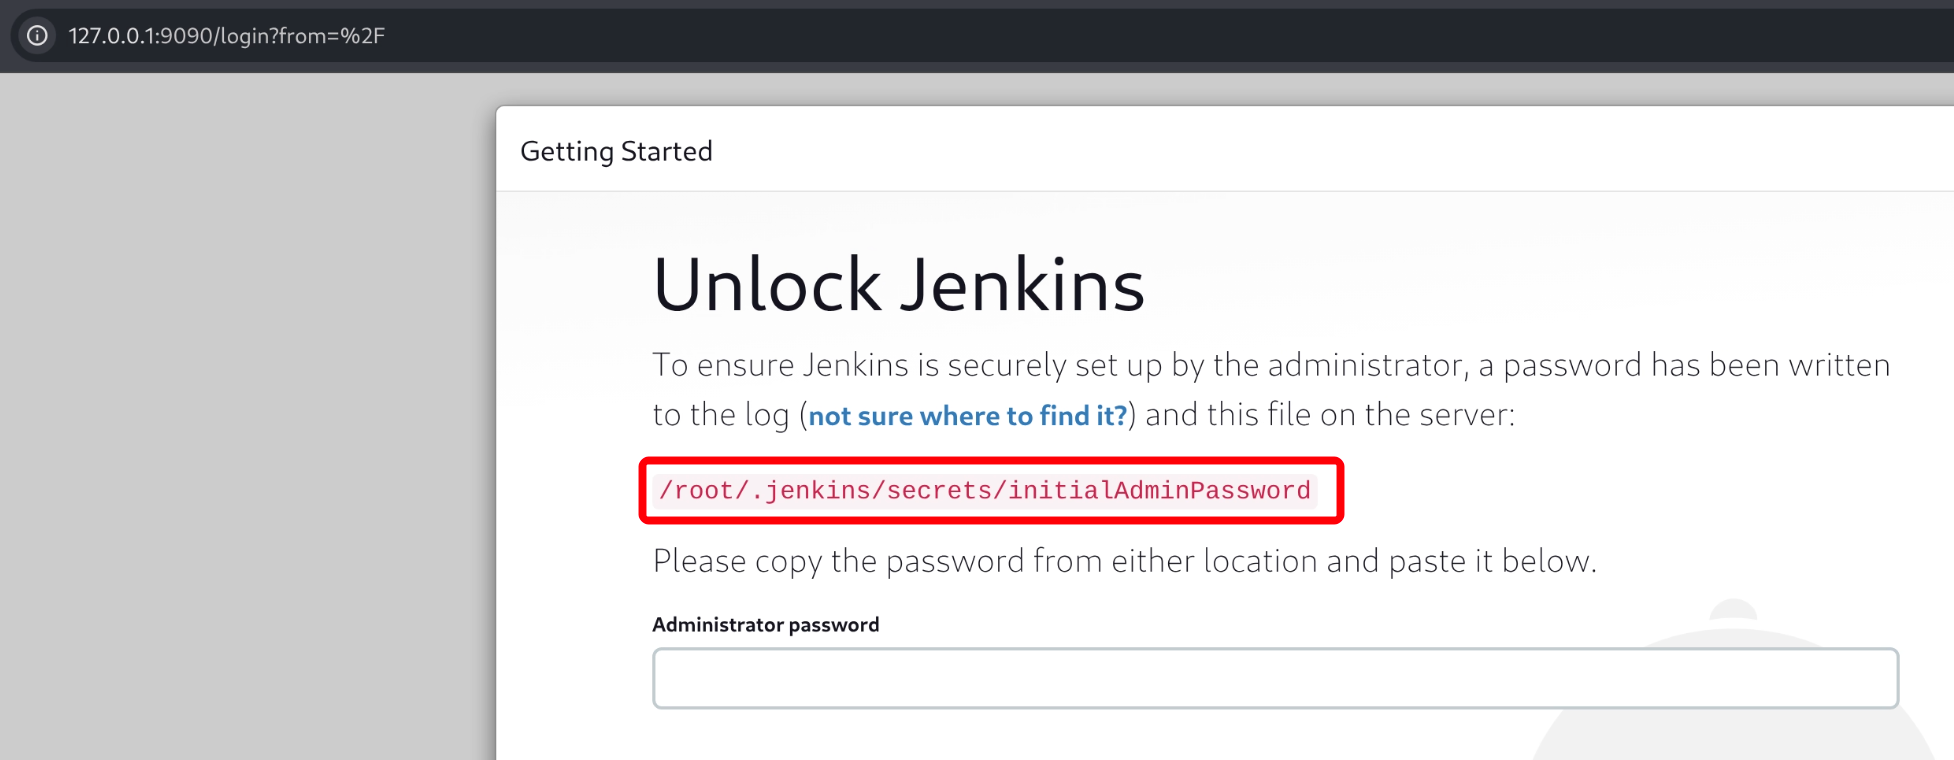Click the initialAdminPassword file path text
Image resolution: width=1954 pixels, height=760 pixels.
point(985,491)
